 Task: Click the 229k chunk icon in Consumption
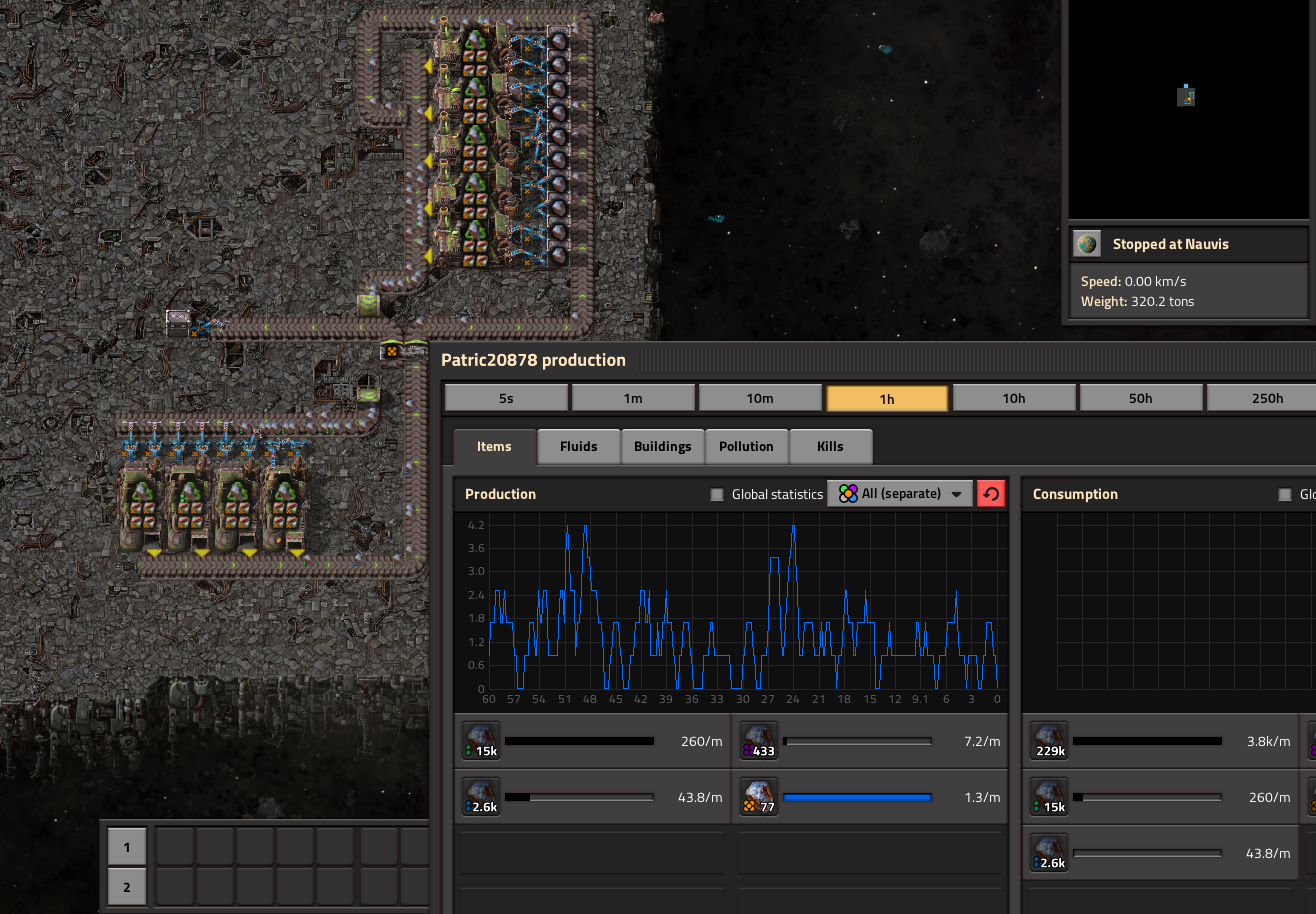(1049, 741)
